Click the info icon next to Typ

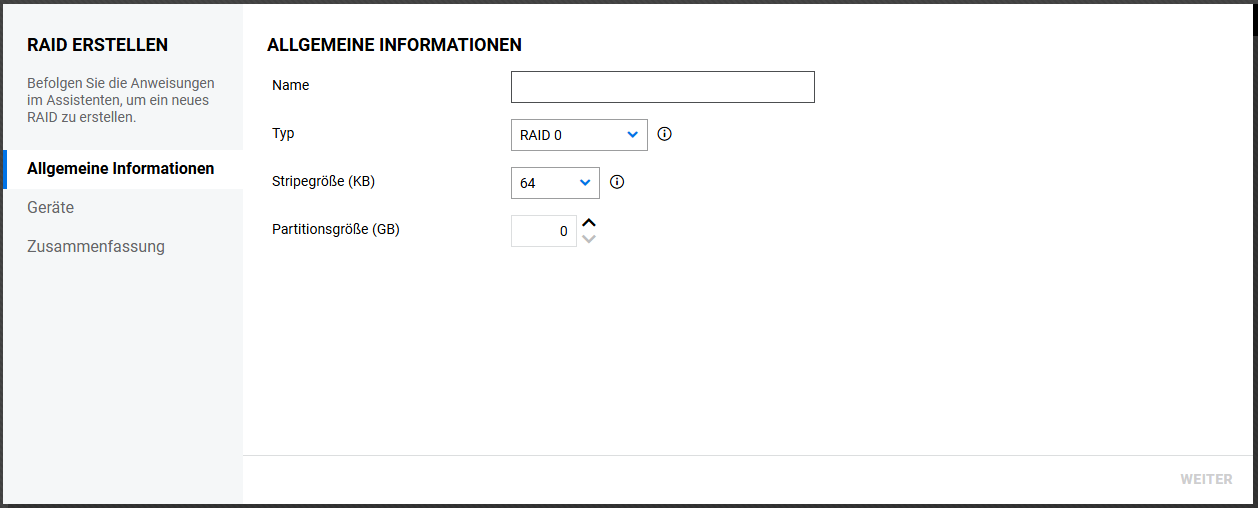coord(664,134)
